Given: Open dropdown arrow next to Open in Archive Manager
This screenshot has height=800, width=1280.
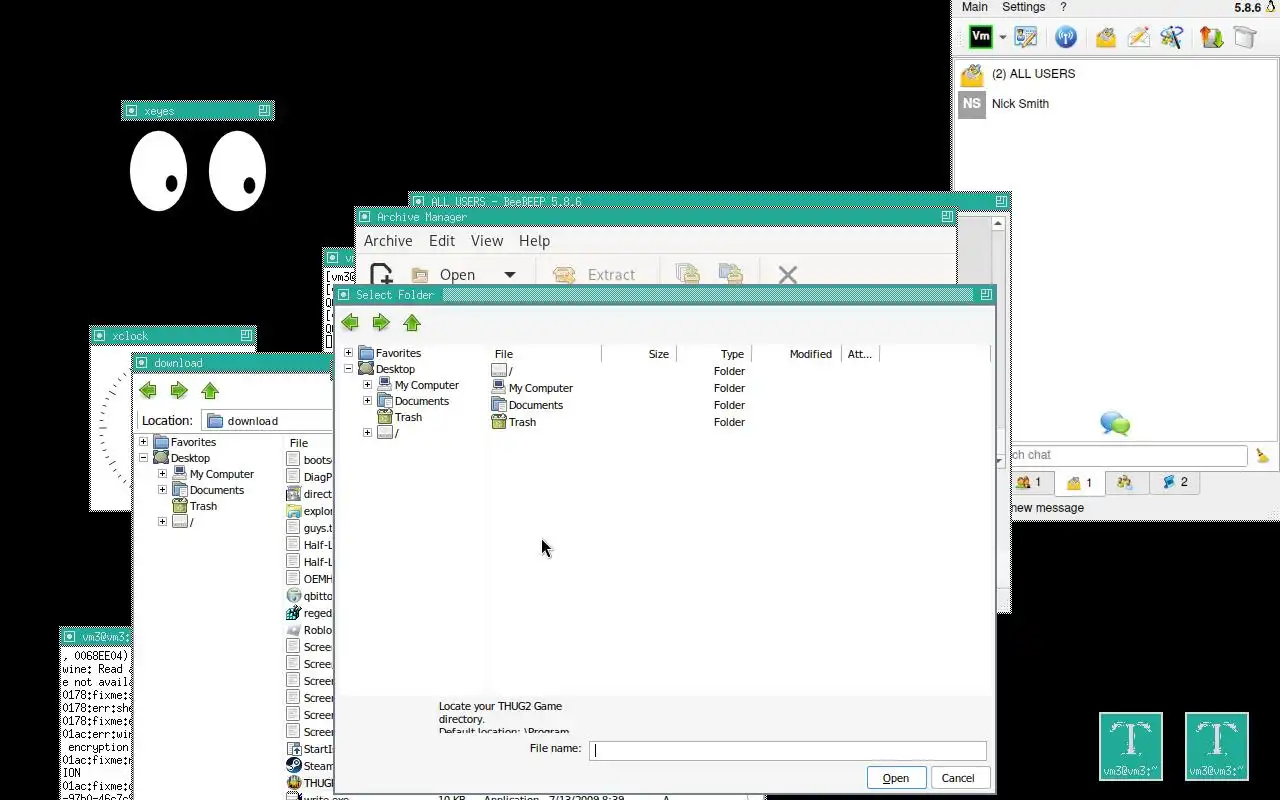Looking at the screenshot, I should [509, 275].
